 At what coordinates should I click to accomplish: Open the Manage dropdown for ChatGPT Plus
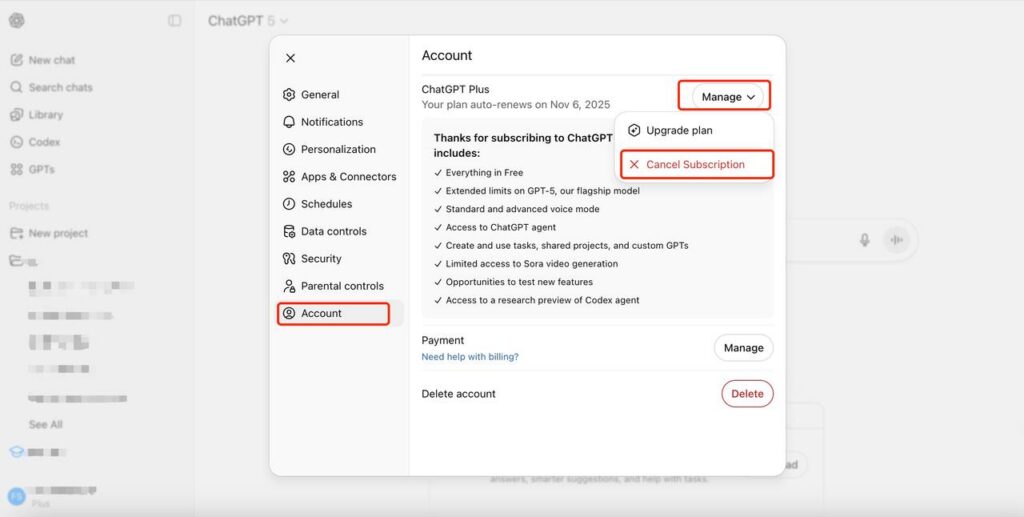727,97
